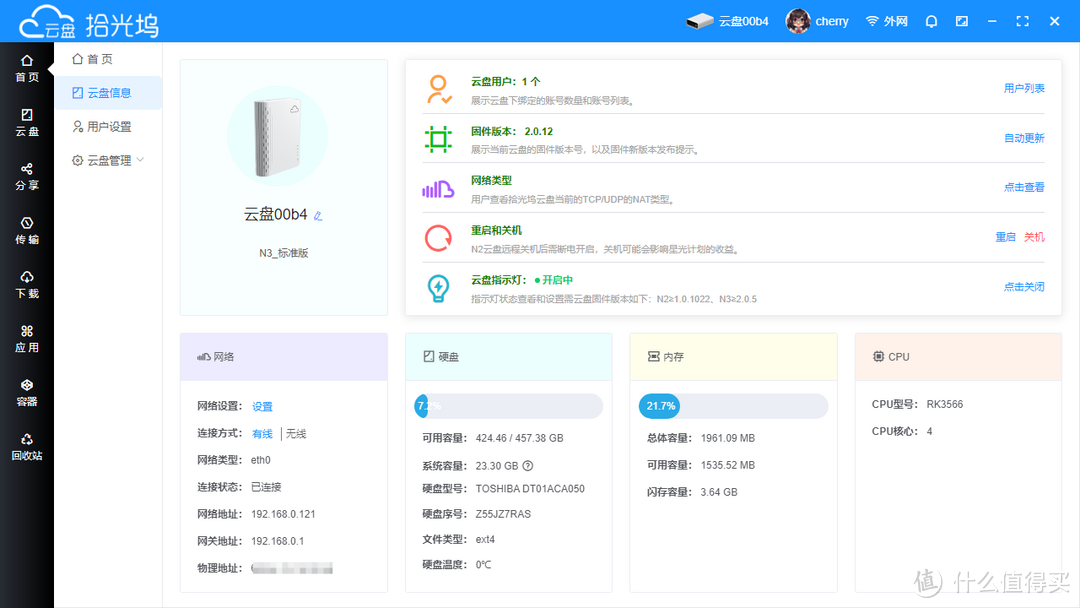Screen dimensions: 1080x608
Task: Click the memory usage progress bar
Action: point(733,406)
